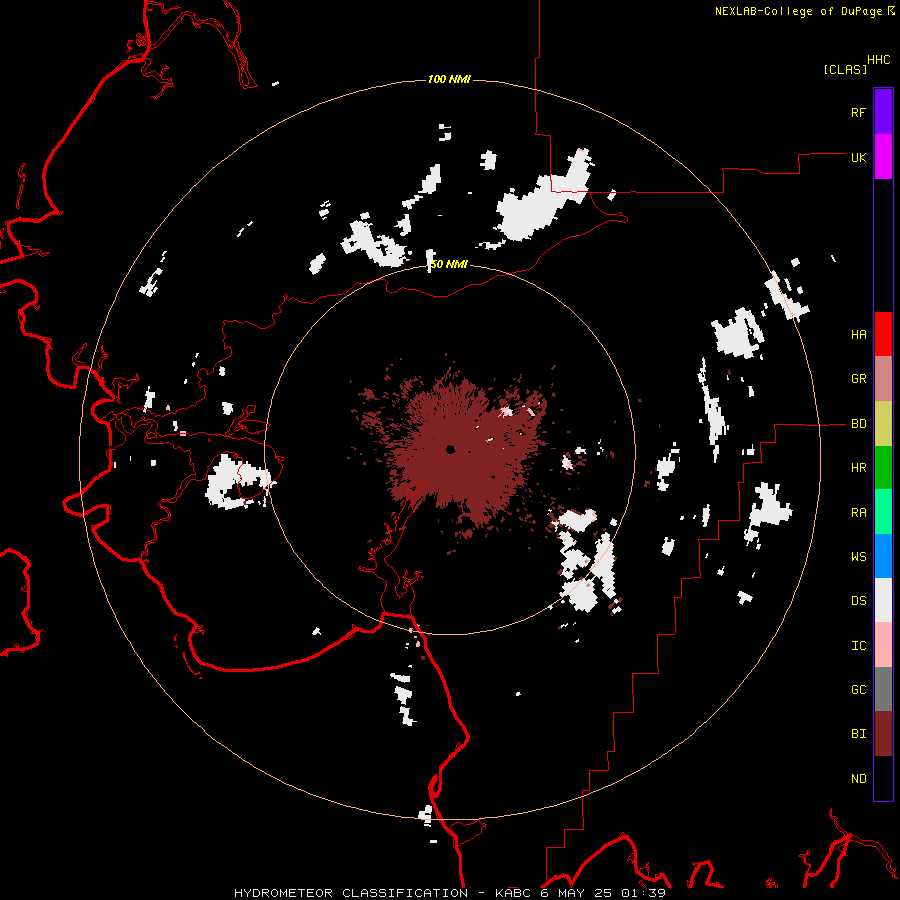
Task: Click the BD yellow legend swatch
Action: [883, 424]
